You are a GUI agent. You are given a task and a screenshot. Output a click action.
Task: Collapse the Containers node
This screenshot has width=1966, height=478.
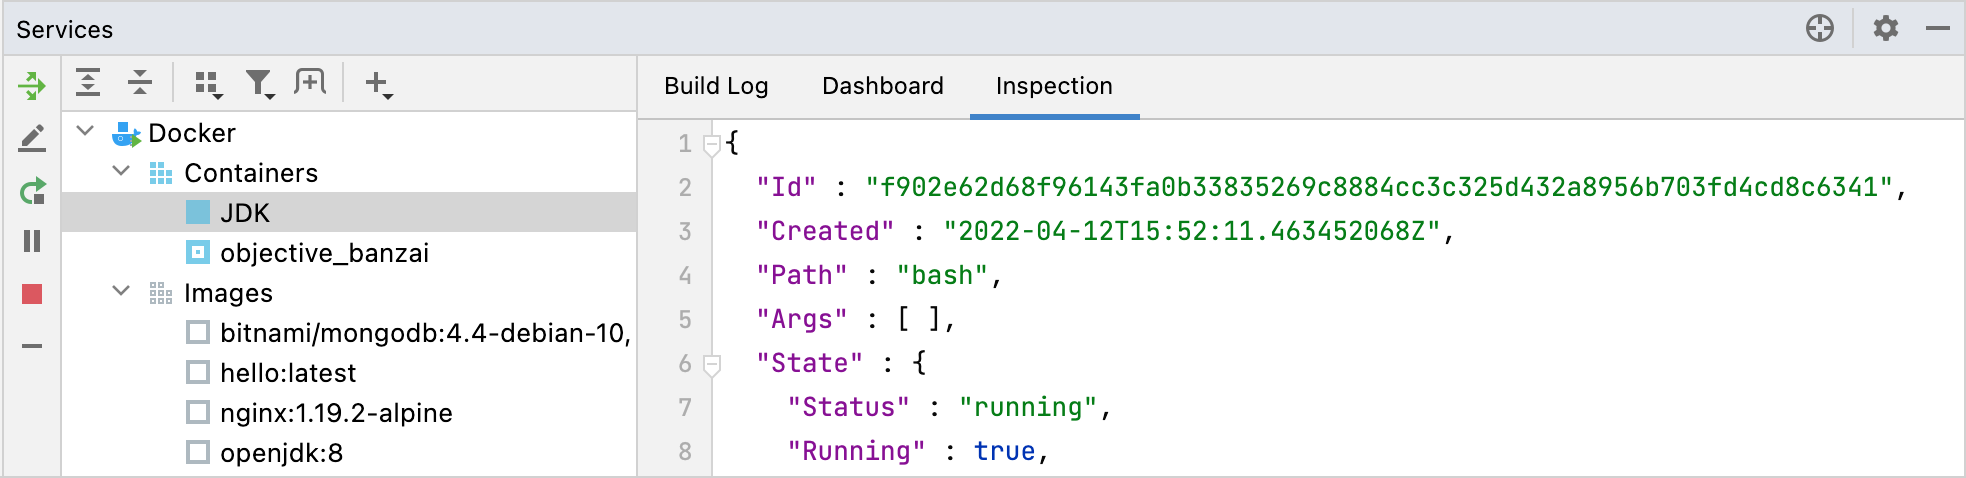coord(122,172)
